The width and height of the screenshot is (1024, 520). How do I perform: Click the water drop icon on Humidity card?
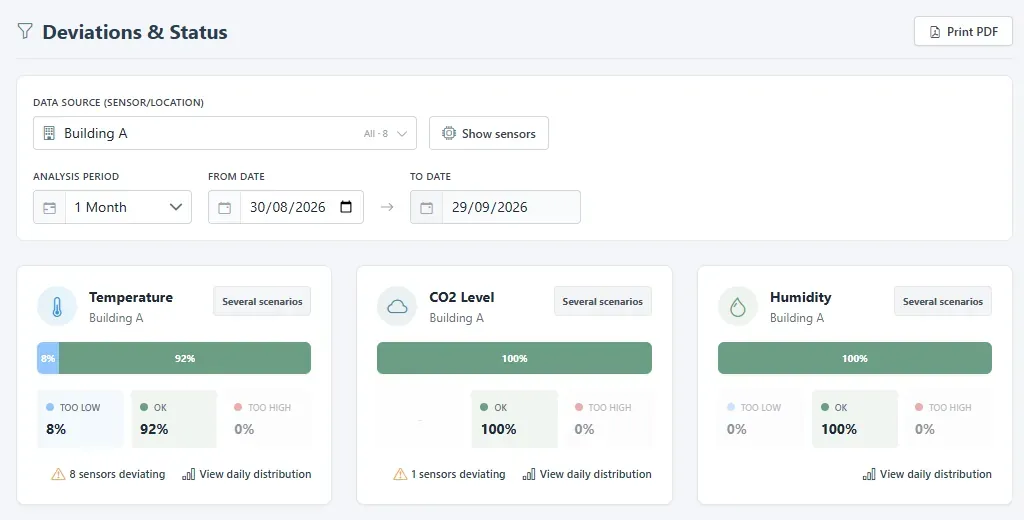tap(738, 306)
